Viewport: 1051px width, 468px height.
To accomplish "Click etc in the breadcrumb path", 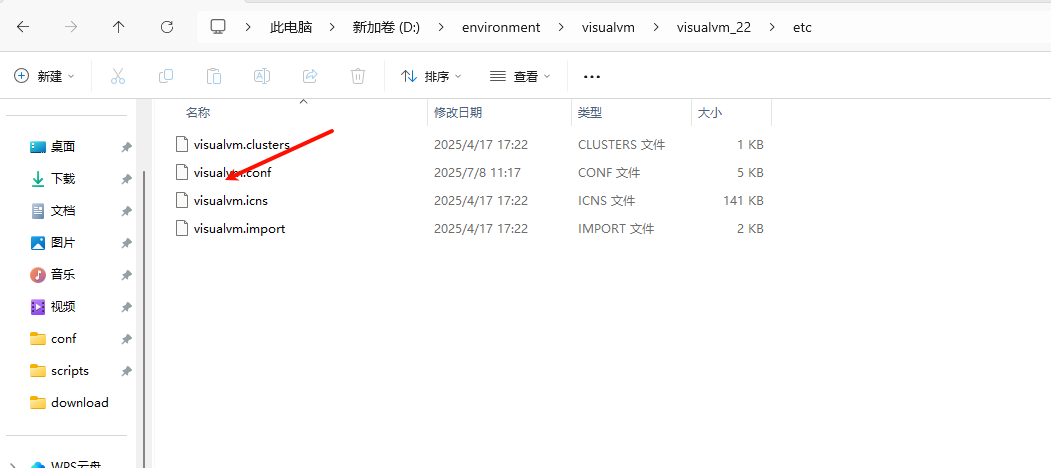I will click(802, 27).
